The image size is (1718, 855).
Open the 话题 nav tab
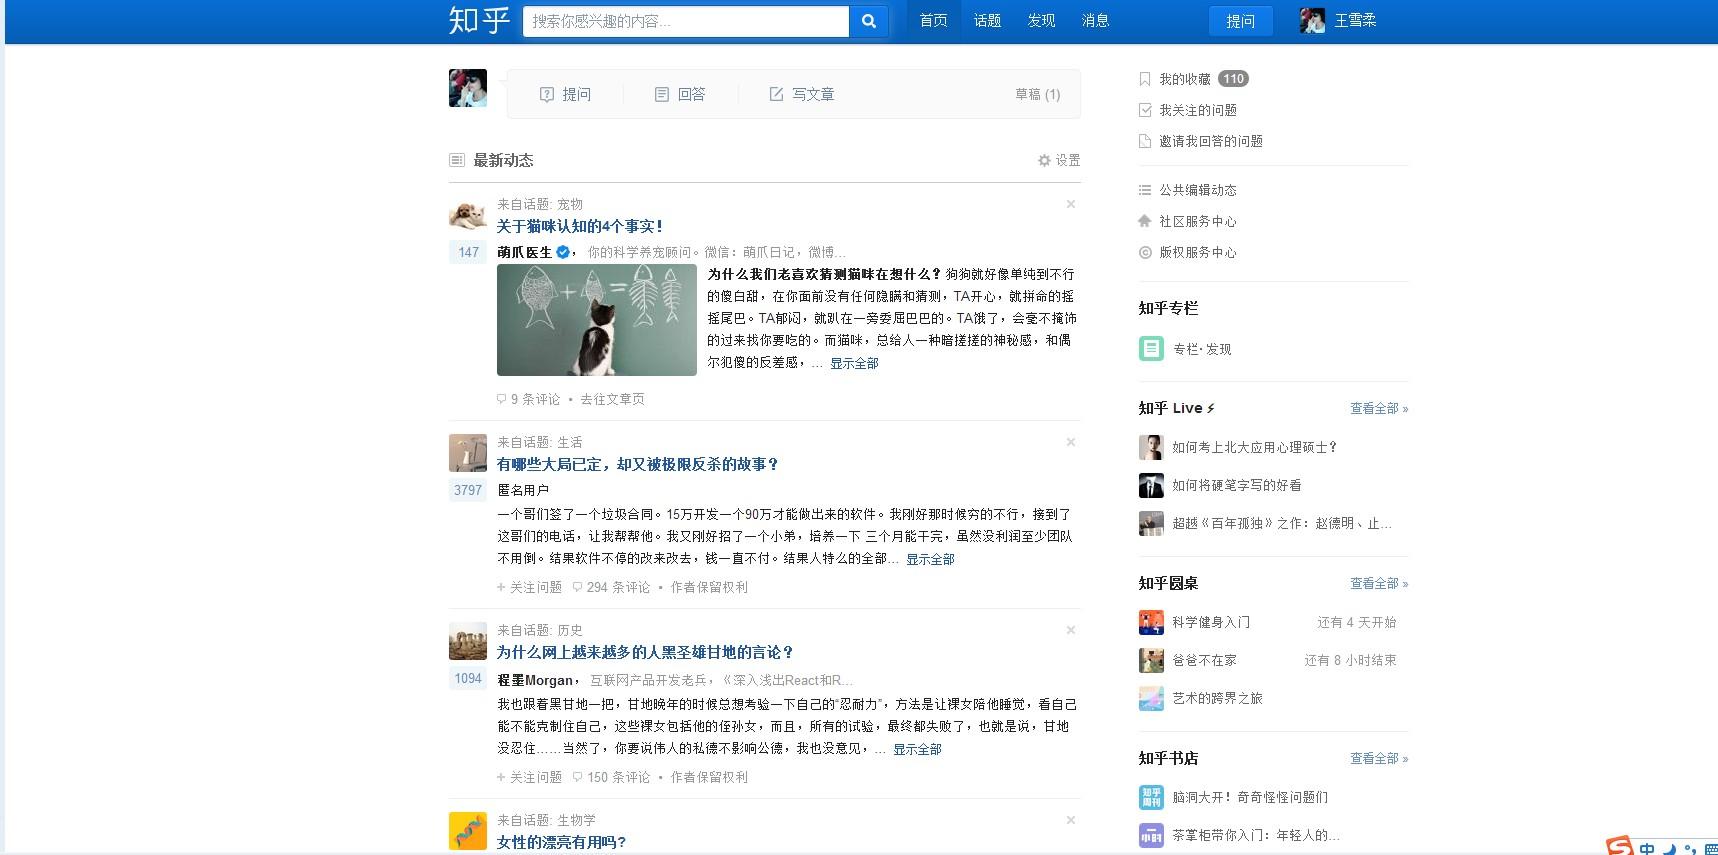(987, 21)
